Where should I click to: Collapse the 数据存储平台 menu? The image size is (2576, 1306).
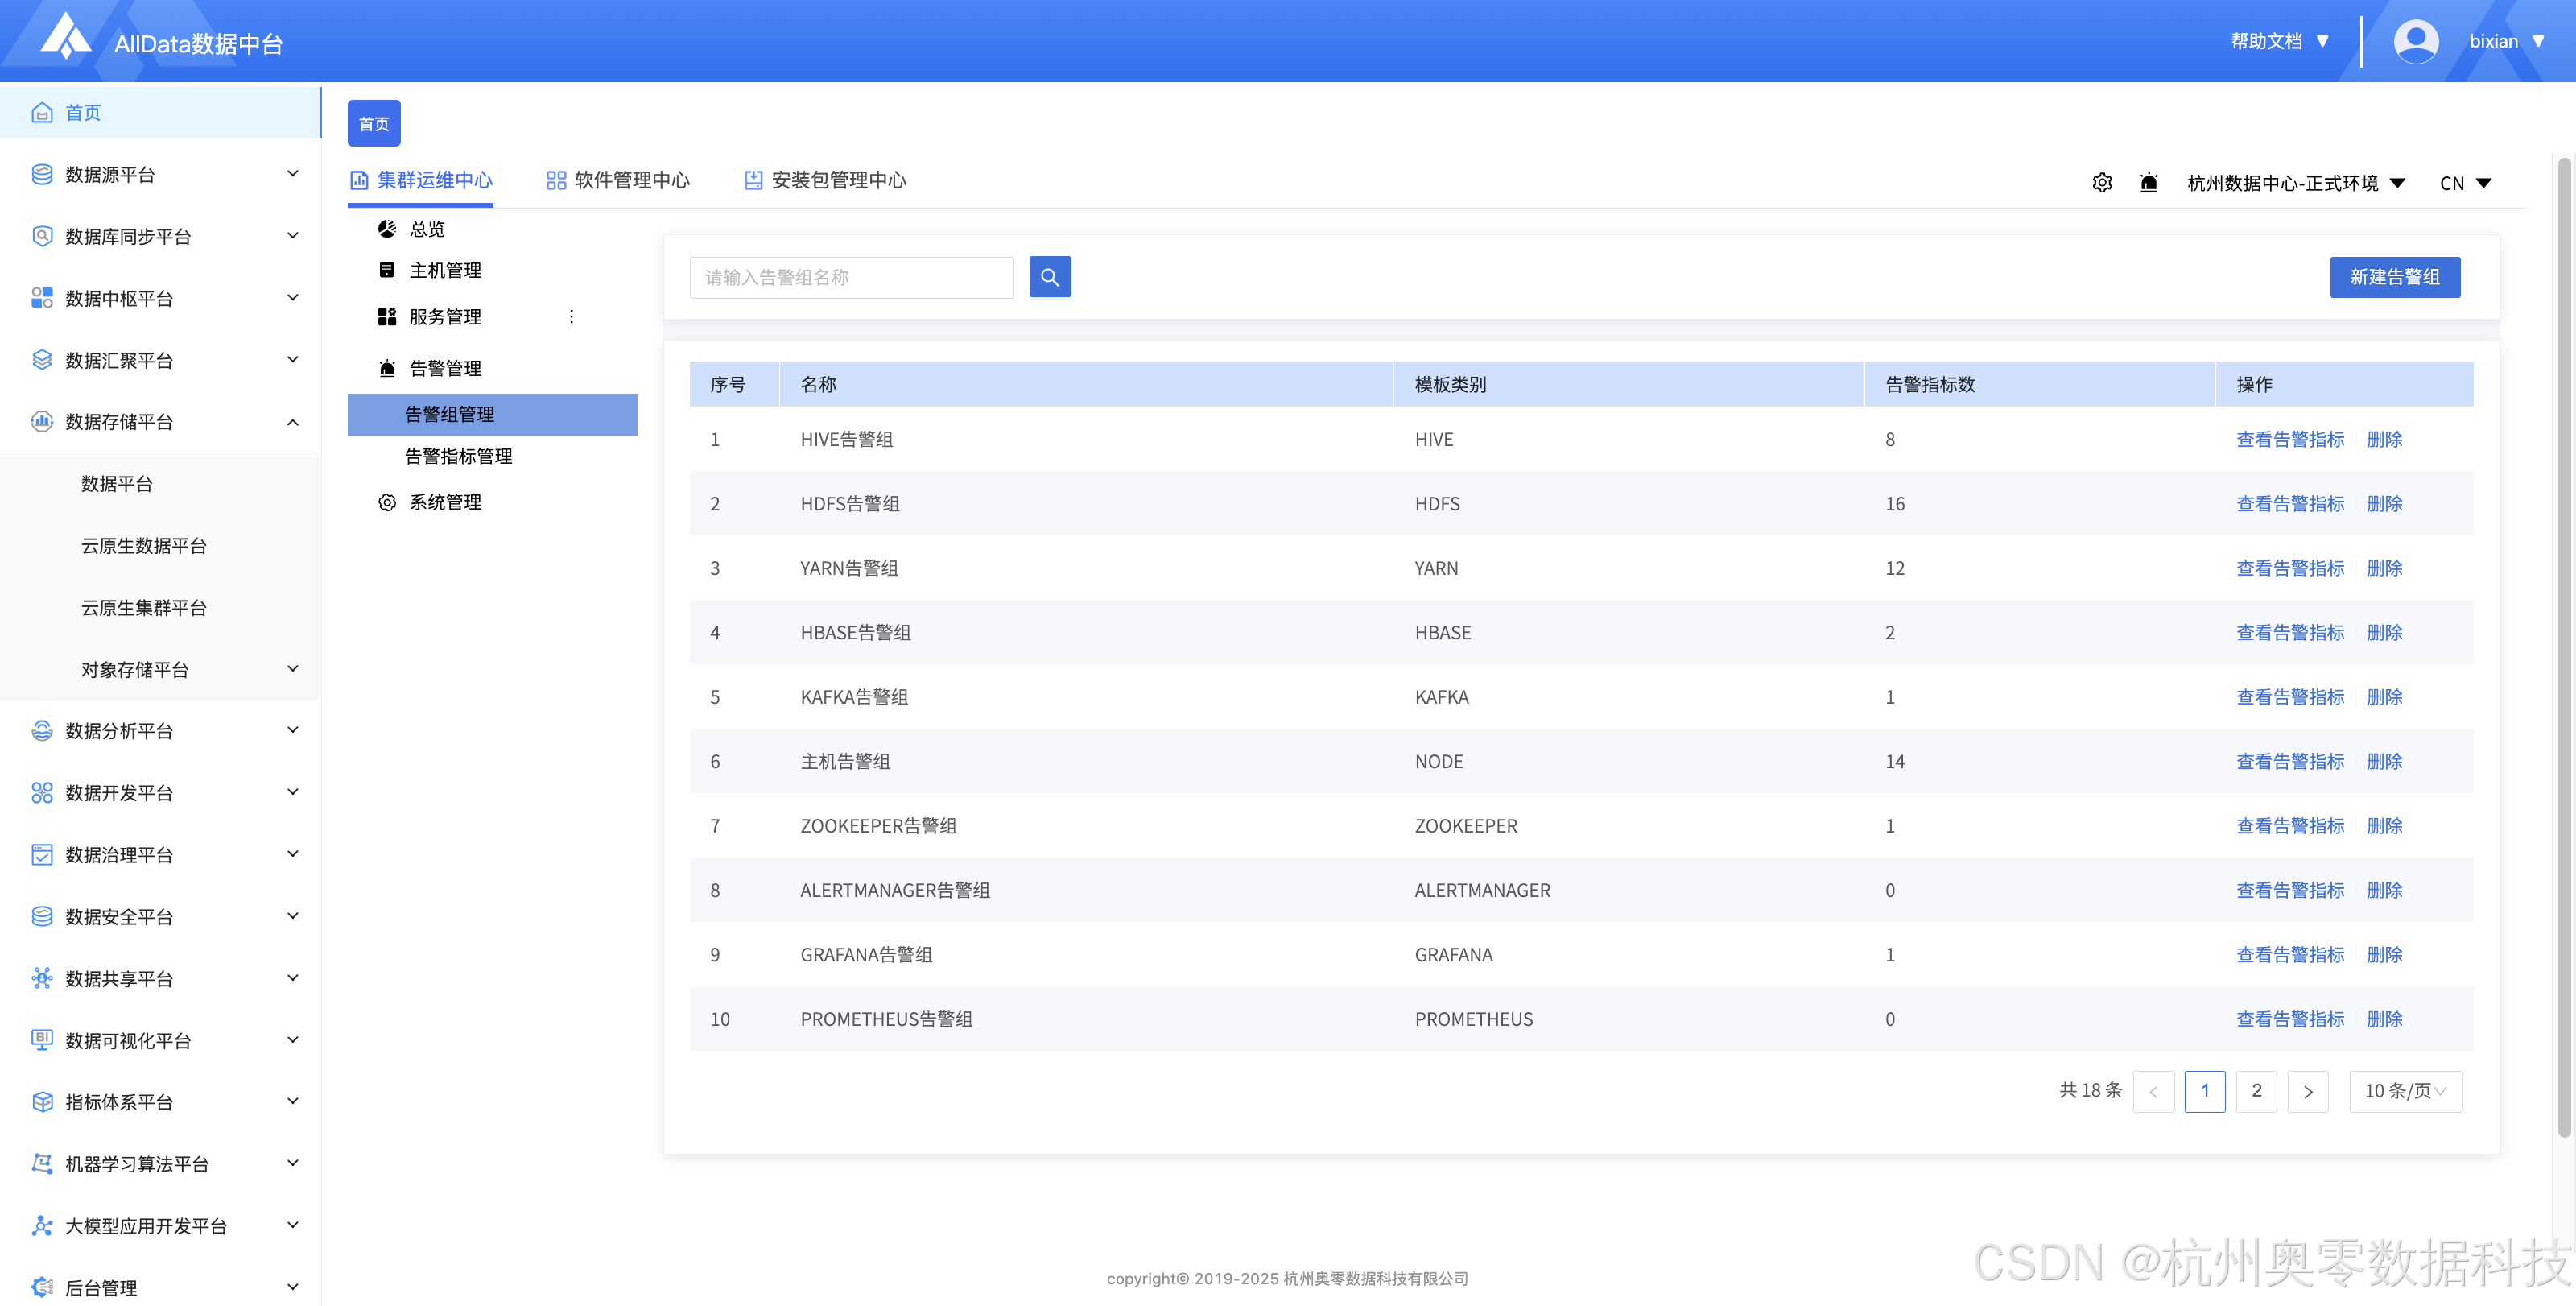pyautogui.click(x=292, y=422)
